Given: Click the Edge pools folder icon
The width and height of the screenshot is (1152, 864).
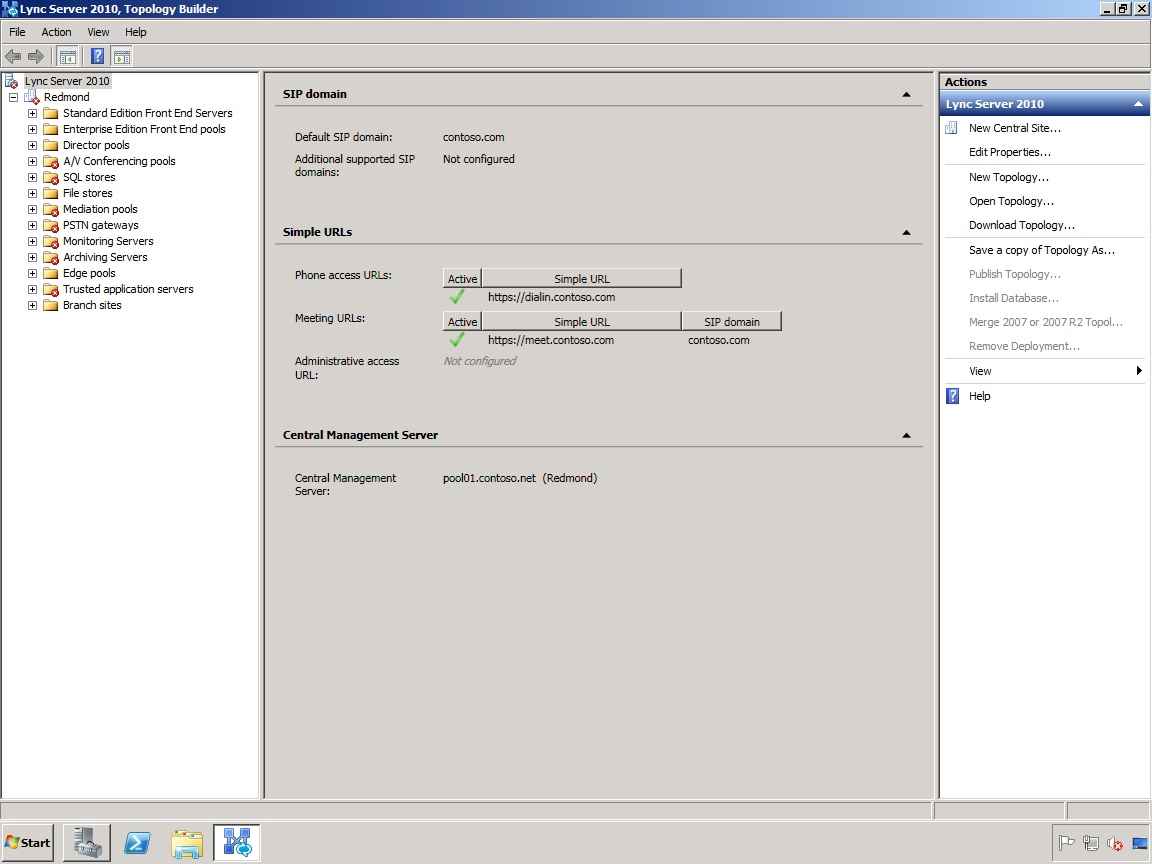Looking at the screenshot, I should 51,273.
